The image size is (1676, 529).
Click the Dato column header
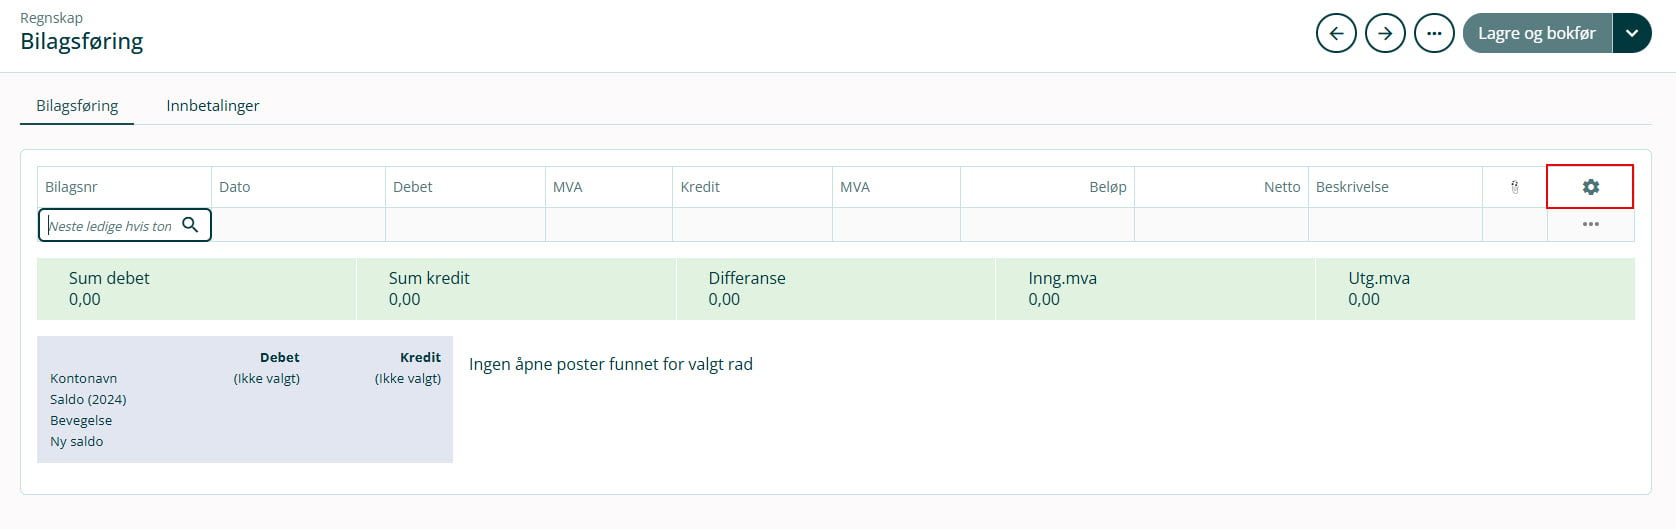235,187
